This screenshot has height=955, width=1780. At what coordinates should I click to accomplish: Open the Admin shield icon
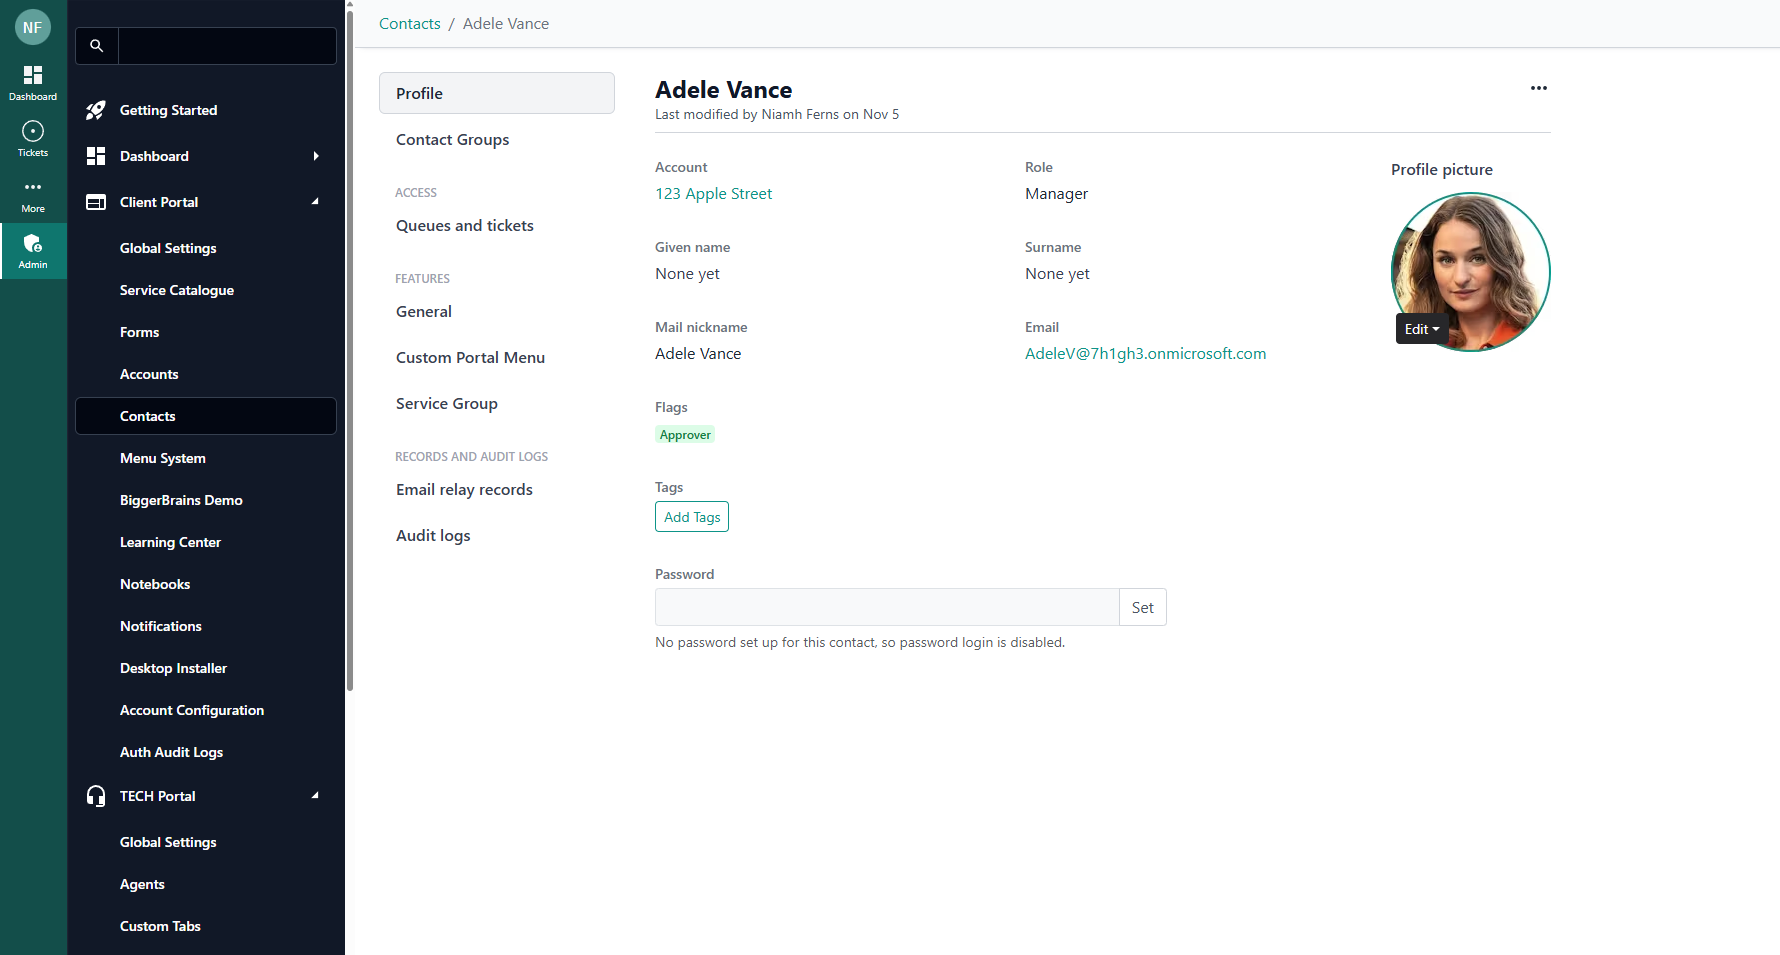tap(33, 244)
